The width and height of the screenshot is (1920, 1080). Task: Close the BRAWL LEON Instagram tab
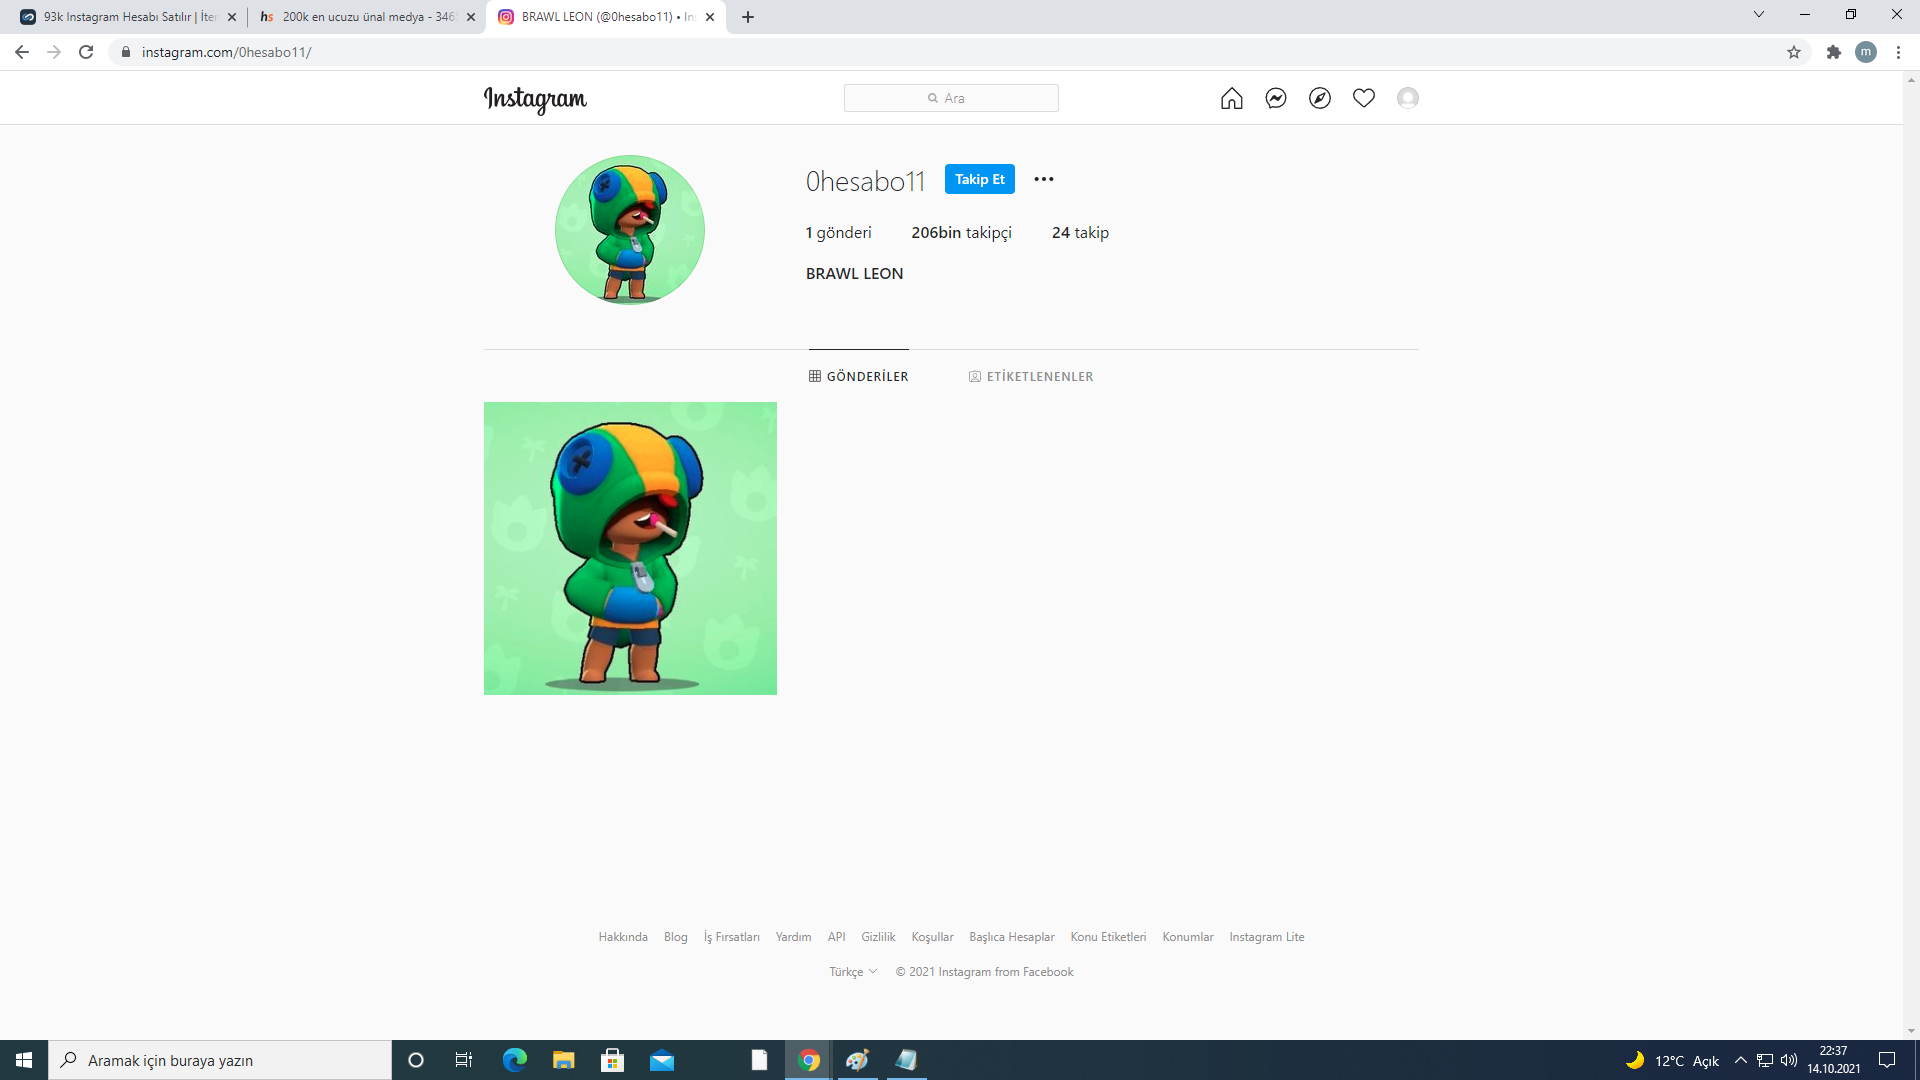tap(709, 17)
